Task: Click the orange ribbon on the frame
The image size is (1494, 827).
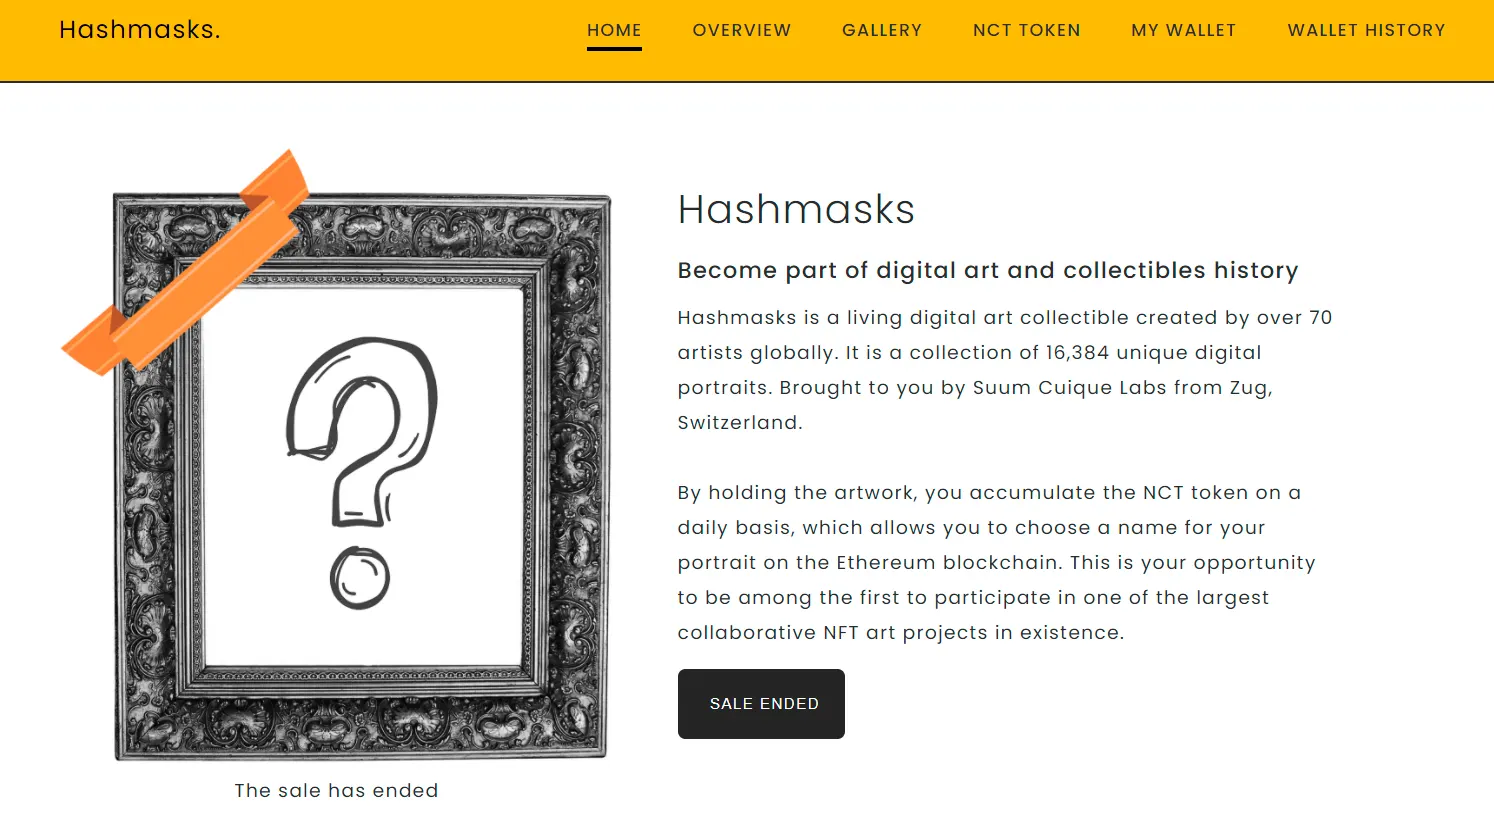Action: [x=190, y=268]
